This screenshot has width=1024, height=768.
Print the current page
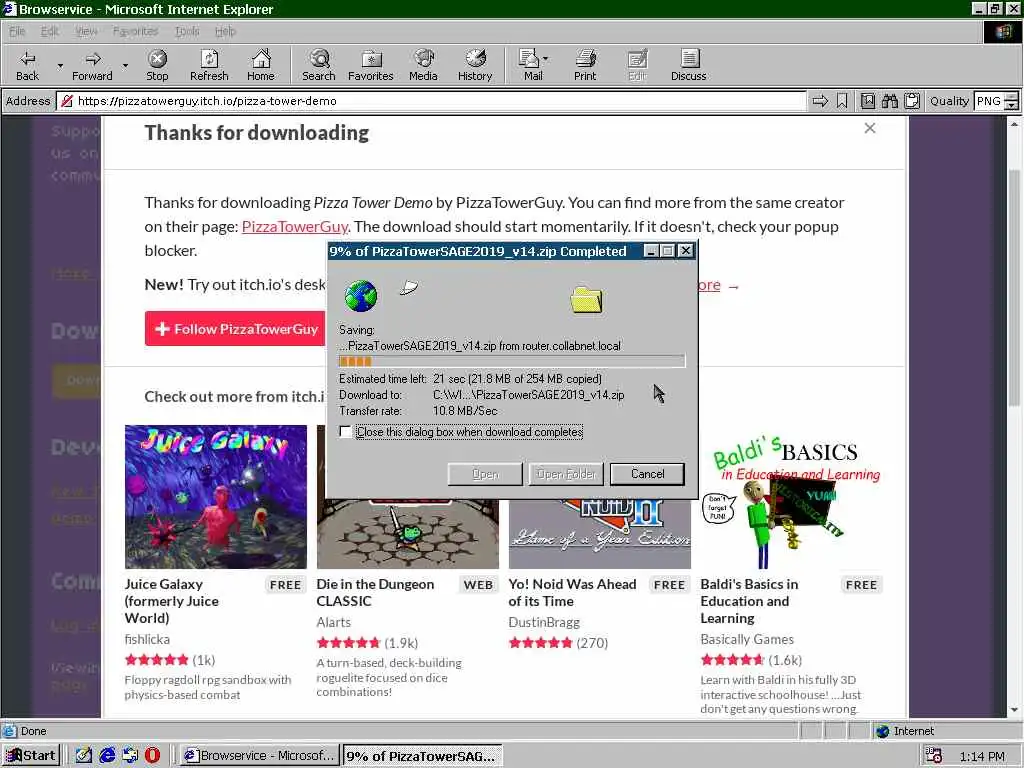pos(585,65)
